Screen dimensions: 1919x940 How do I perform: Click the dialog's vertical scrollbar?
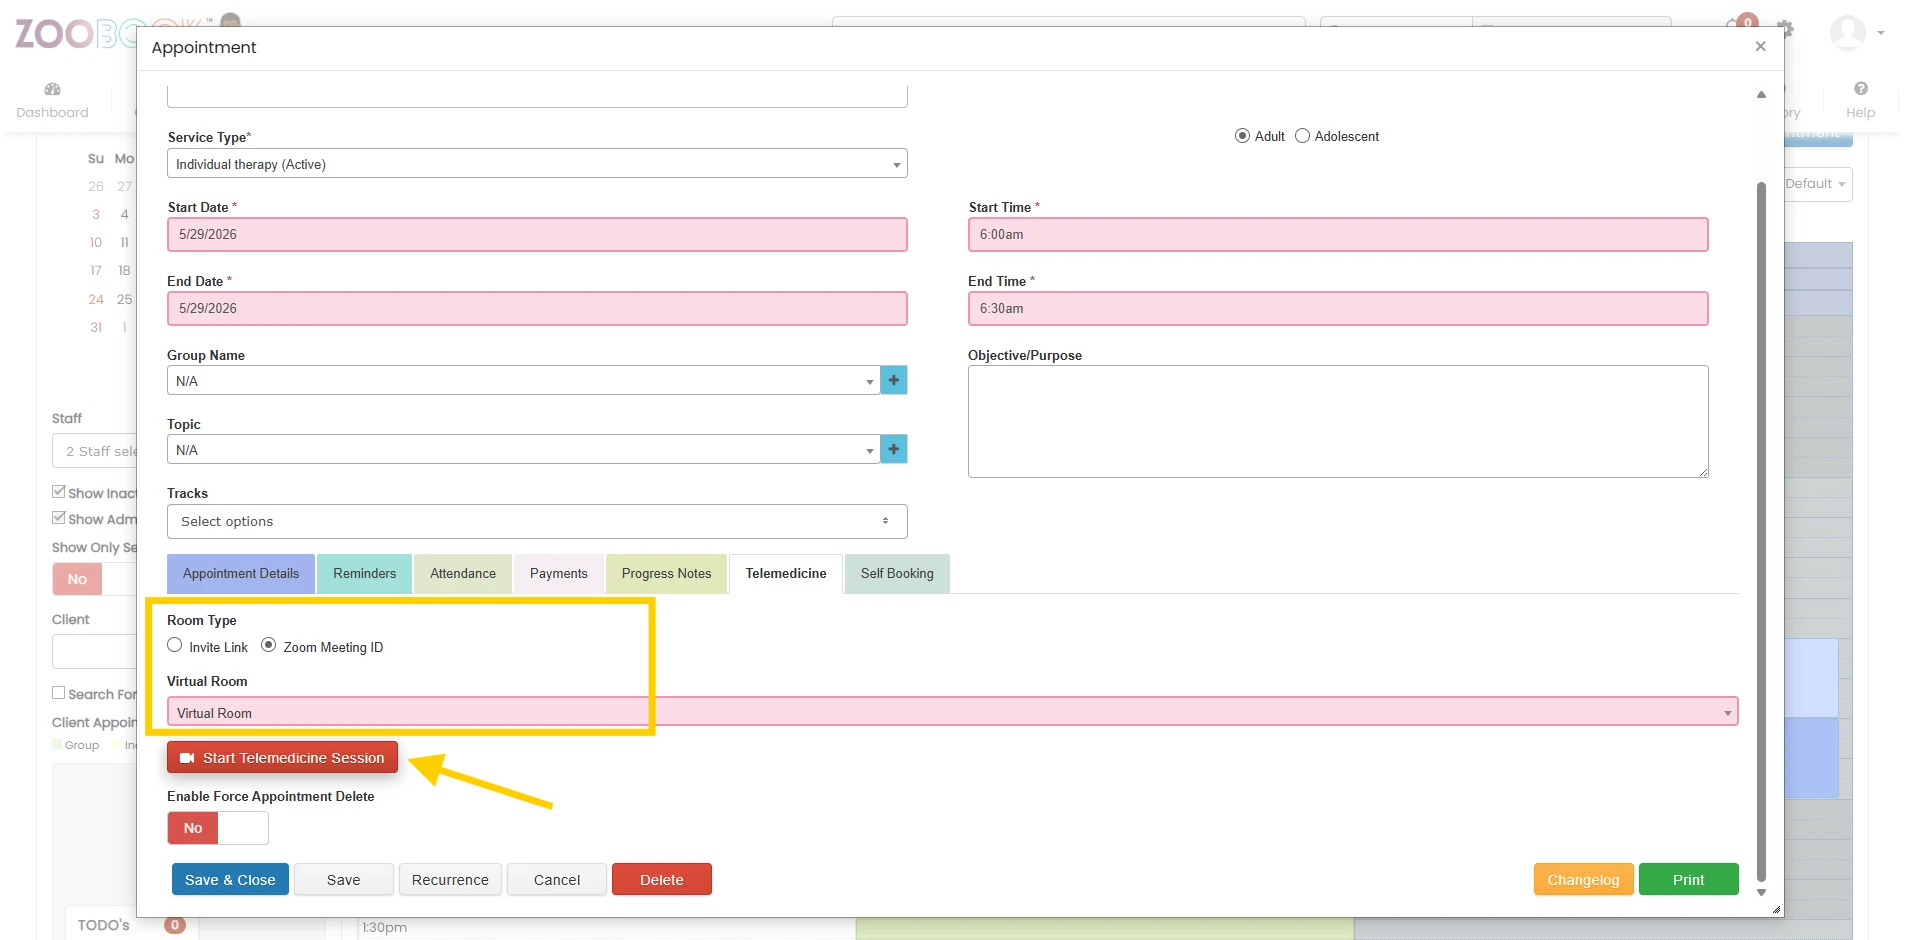1761,530
